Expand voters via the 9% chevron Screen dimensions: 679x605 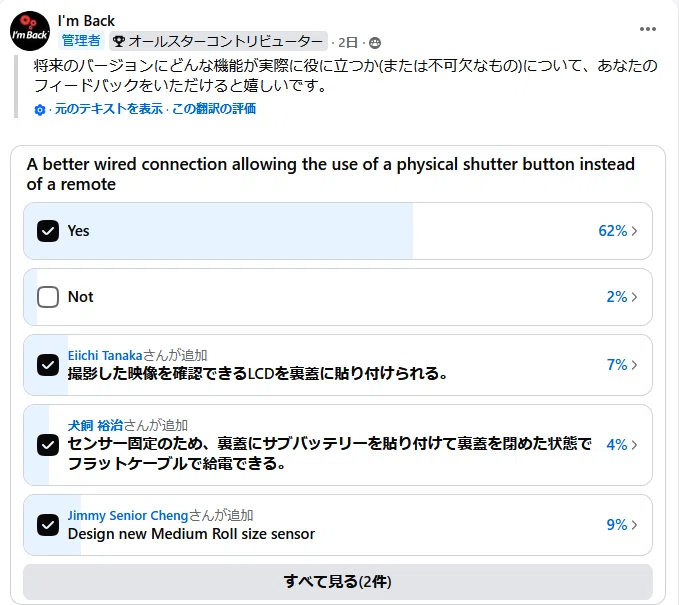[x=634, y=525]
